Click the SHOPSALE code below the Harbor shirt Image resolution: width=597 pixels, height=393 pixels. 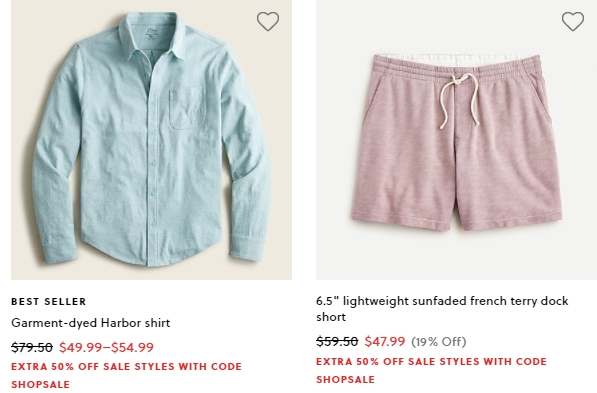(x=40, y=384)
